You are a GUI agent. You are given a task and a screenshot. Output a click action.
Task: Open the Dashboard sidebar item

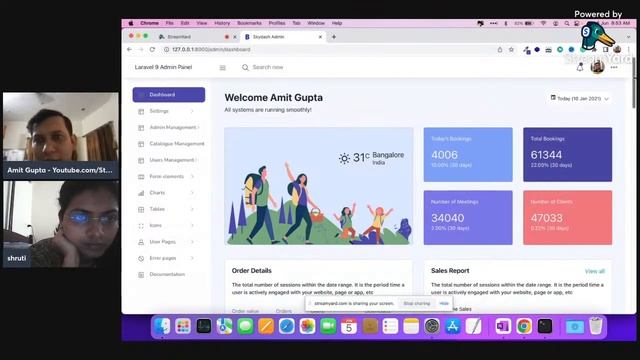[169, 95]
